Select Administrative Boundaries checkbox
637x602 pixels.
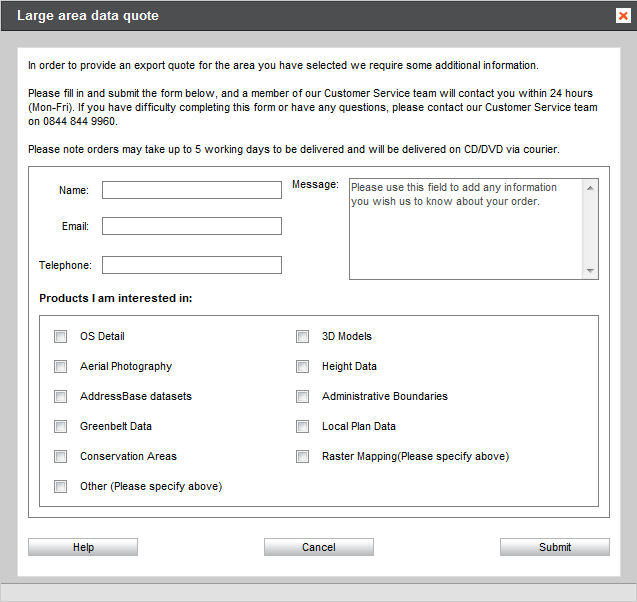[302, 396]
